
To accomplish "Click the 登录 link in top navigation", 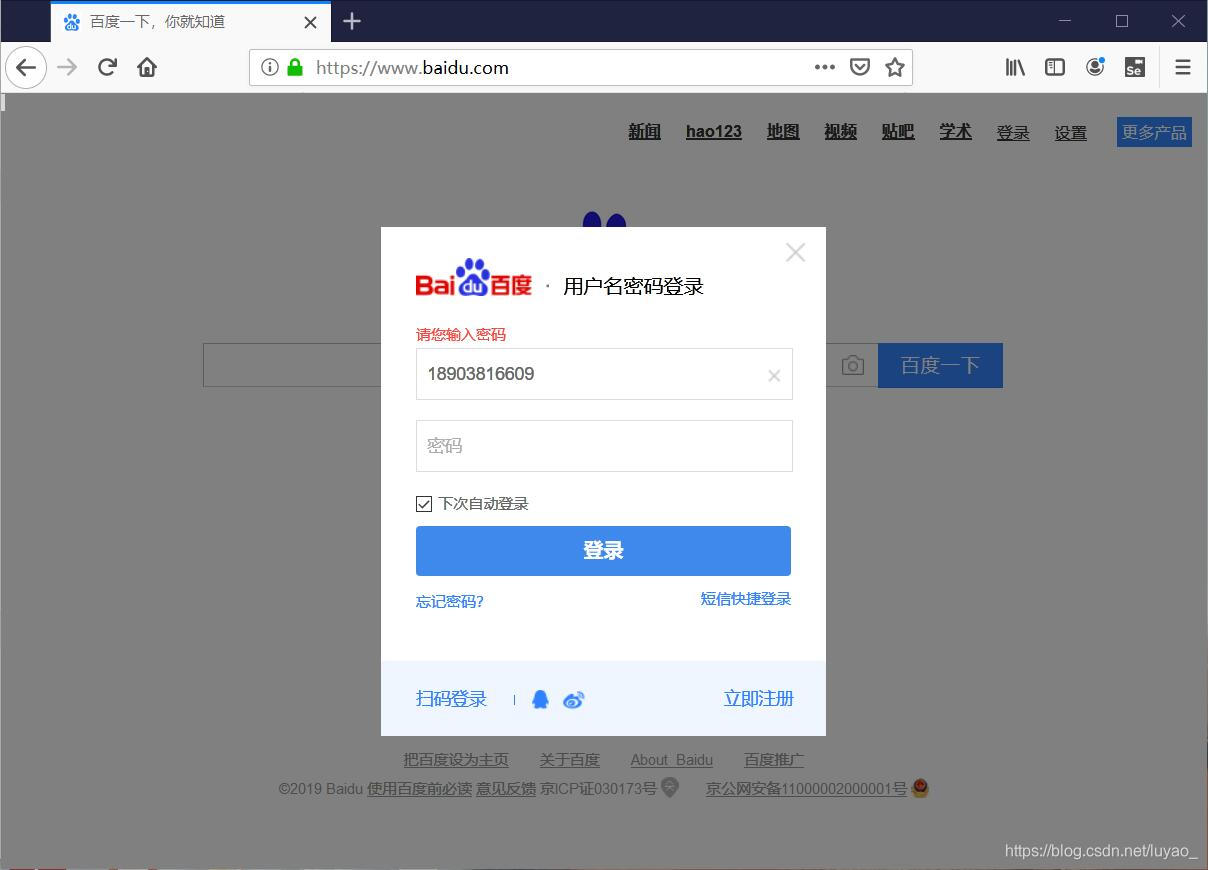I will (x=1013, y=132).
